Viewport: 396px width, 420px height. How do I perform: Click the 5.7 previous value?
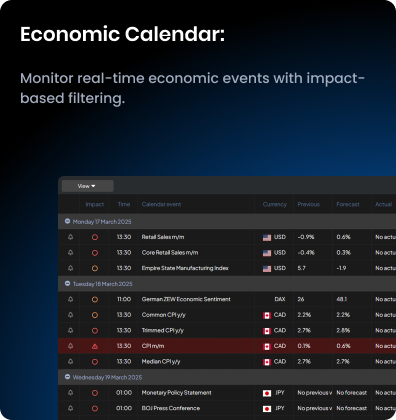click(301, 268)
